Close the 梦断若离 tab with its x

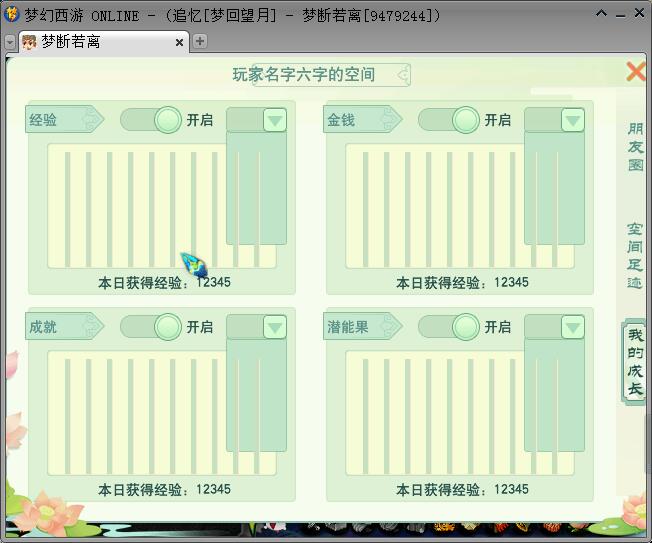pyautogui.click(x=179, y=42)
